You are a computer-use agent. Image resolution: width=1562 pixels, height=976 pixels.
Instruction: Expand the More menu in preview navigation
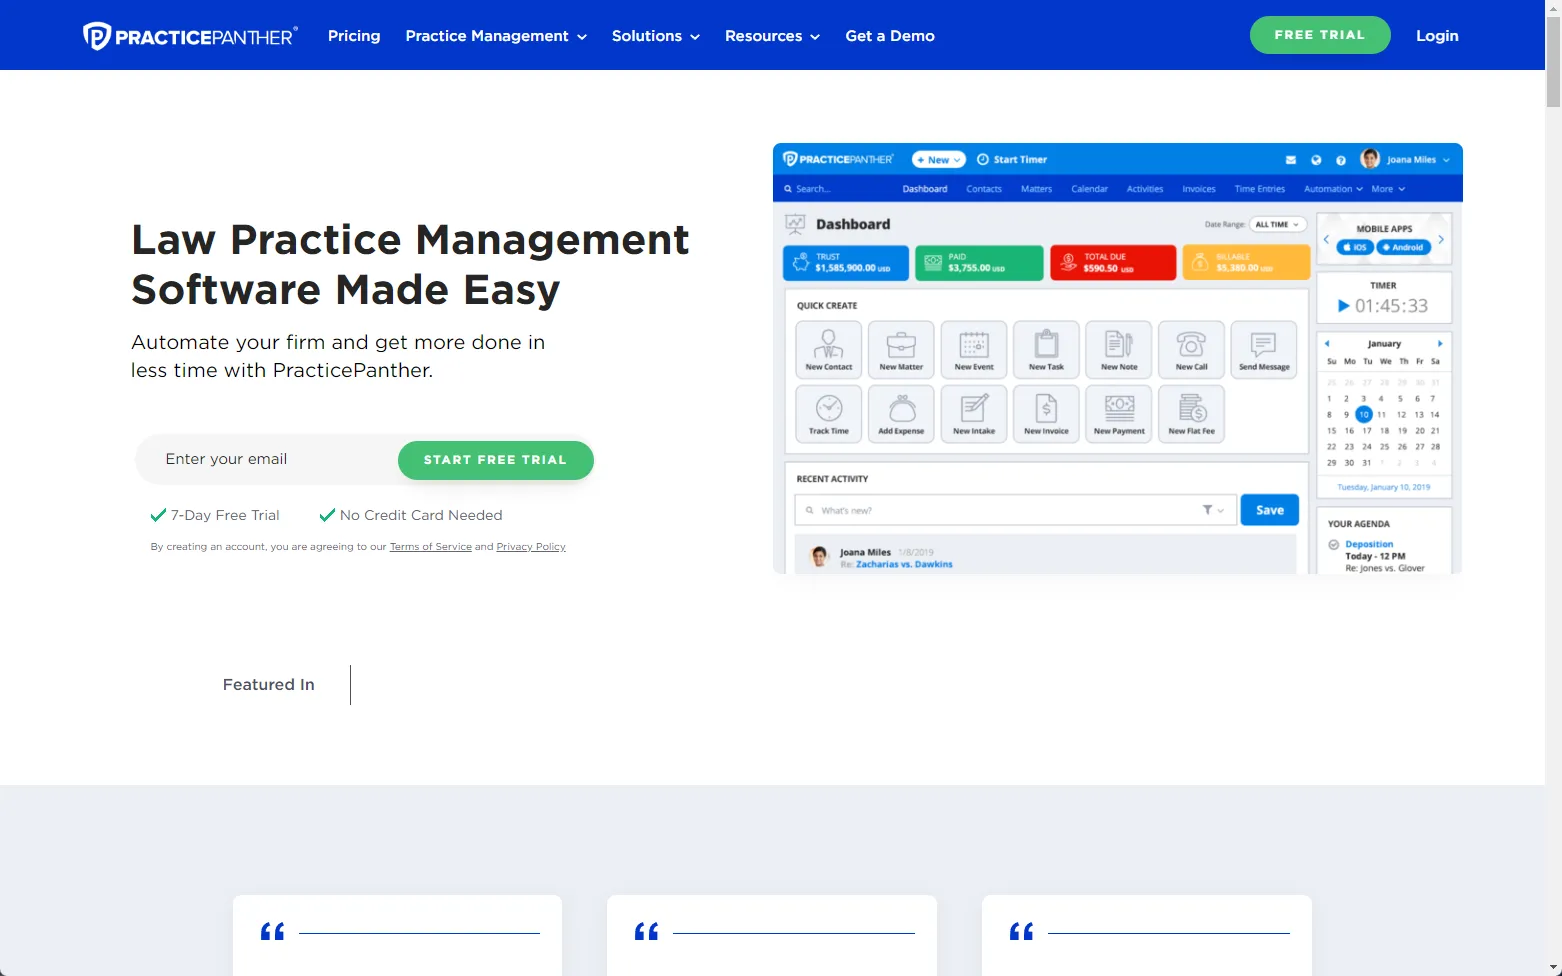coord(1388,189)
